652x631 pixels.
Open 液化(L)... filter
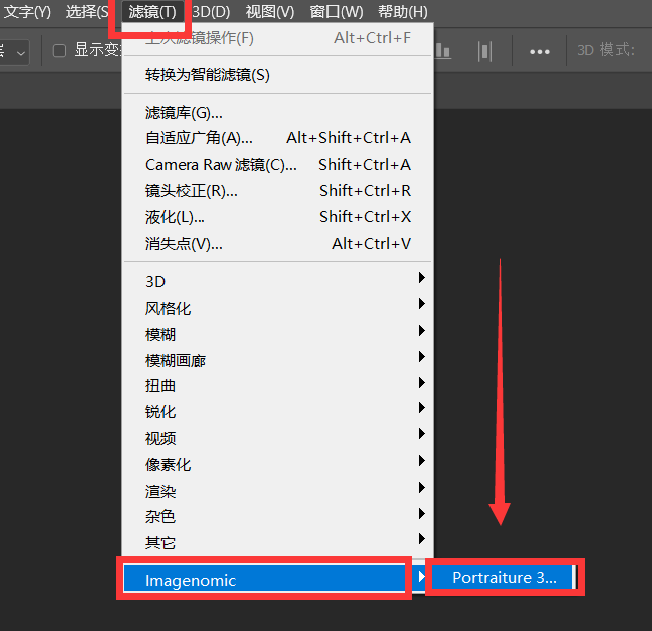[x=277, y=217]
